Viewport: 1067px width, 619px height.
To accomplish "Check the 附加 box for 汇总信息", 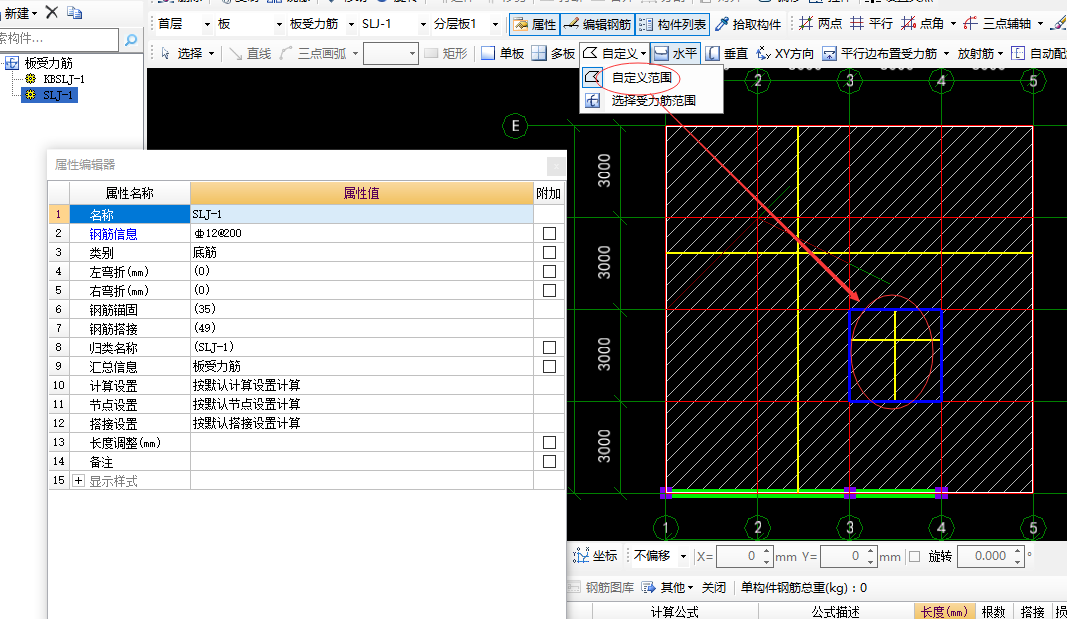I will click(x=549, y=367).
